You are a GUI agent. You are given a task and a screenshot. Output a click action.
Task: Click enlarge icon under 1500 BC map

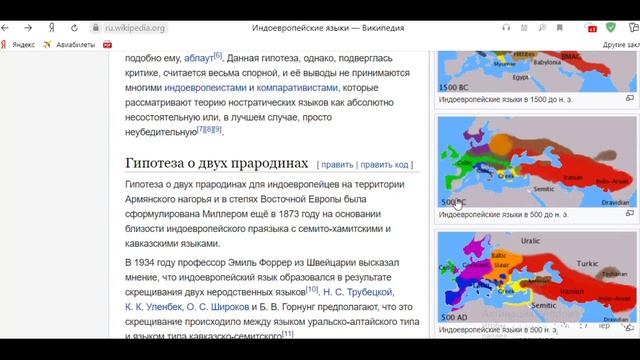[630, 98]
